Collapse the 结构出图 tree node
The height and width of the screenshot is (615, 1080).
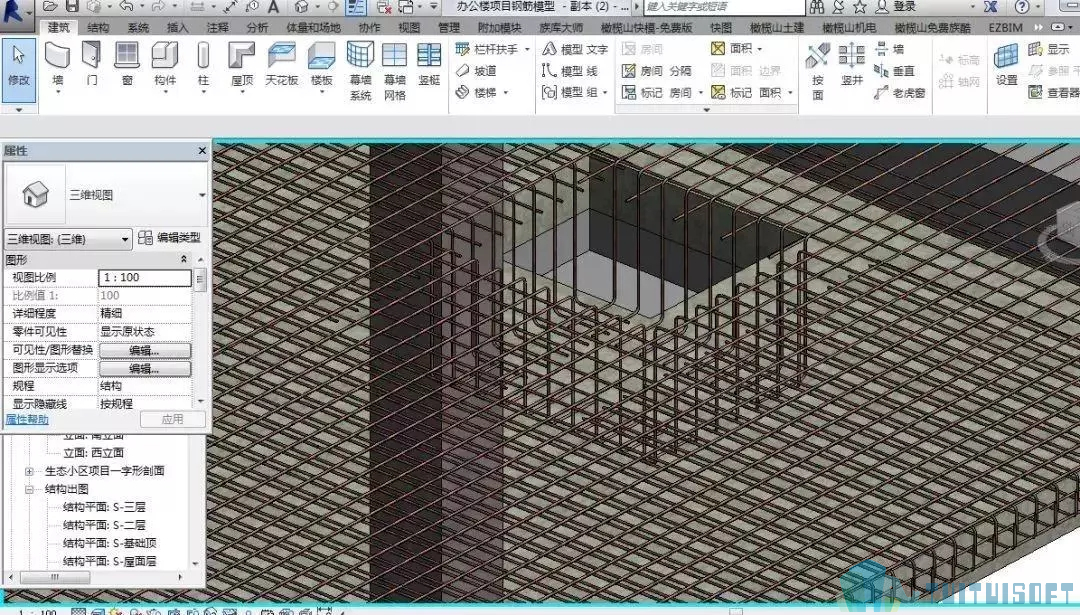pyautogui.click(x=29, y=490)
